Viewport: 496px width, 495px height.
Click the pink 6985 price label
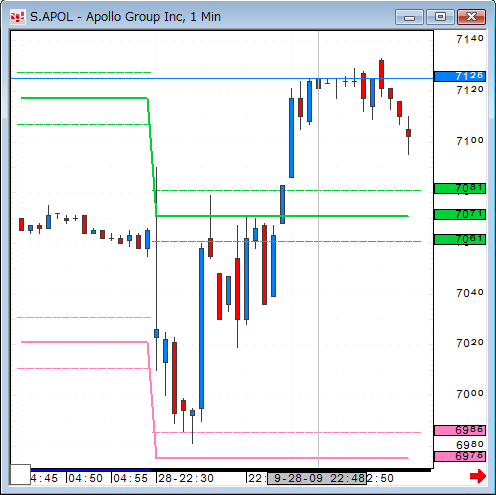coord(460,430)
